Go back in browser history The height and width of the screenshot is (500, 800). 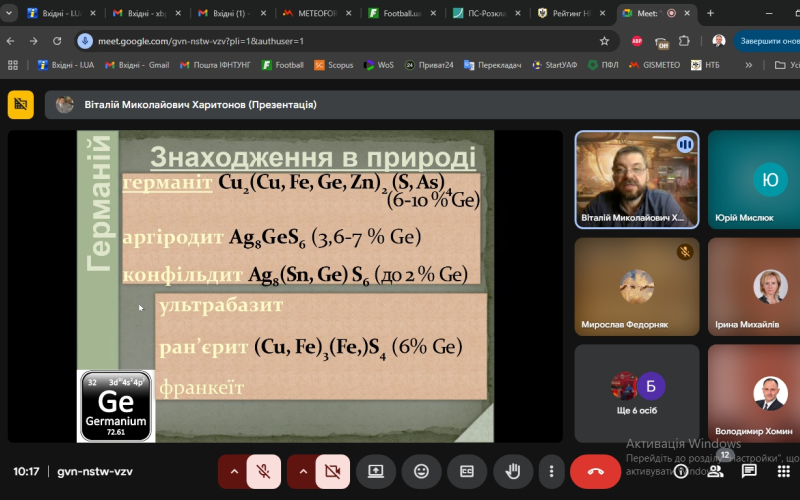tap(10, 41)
